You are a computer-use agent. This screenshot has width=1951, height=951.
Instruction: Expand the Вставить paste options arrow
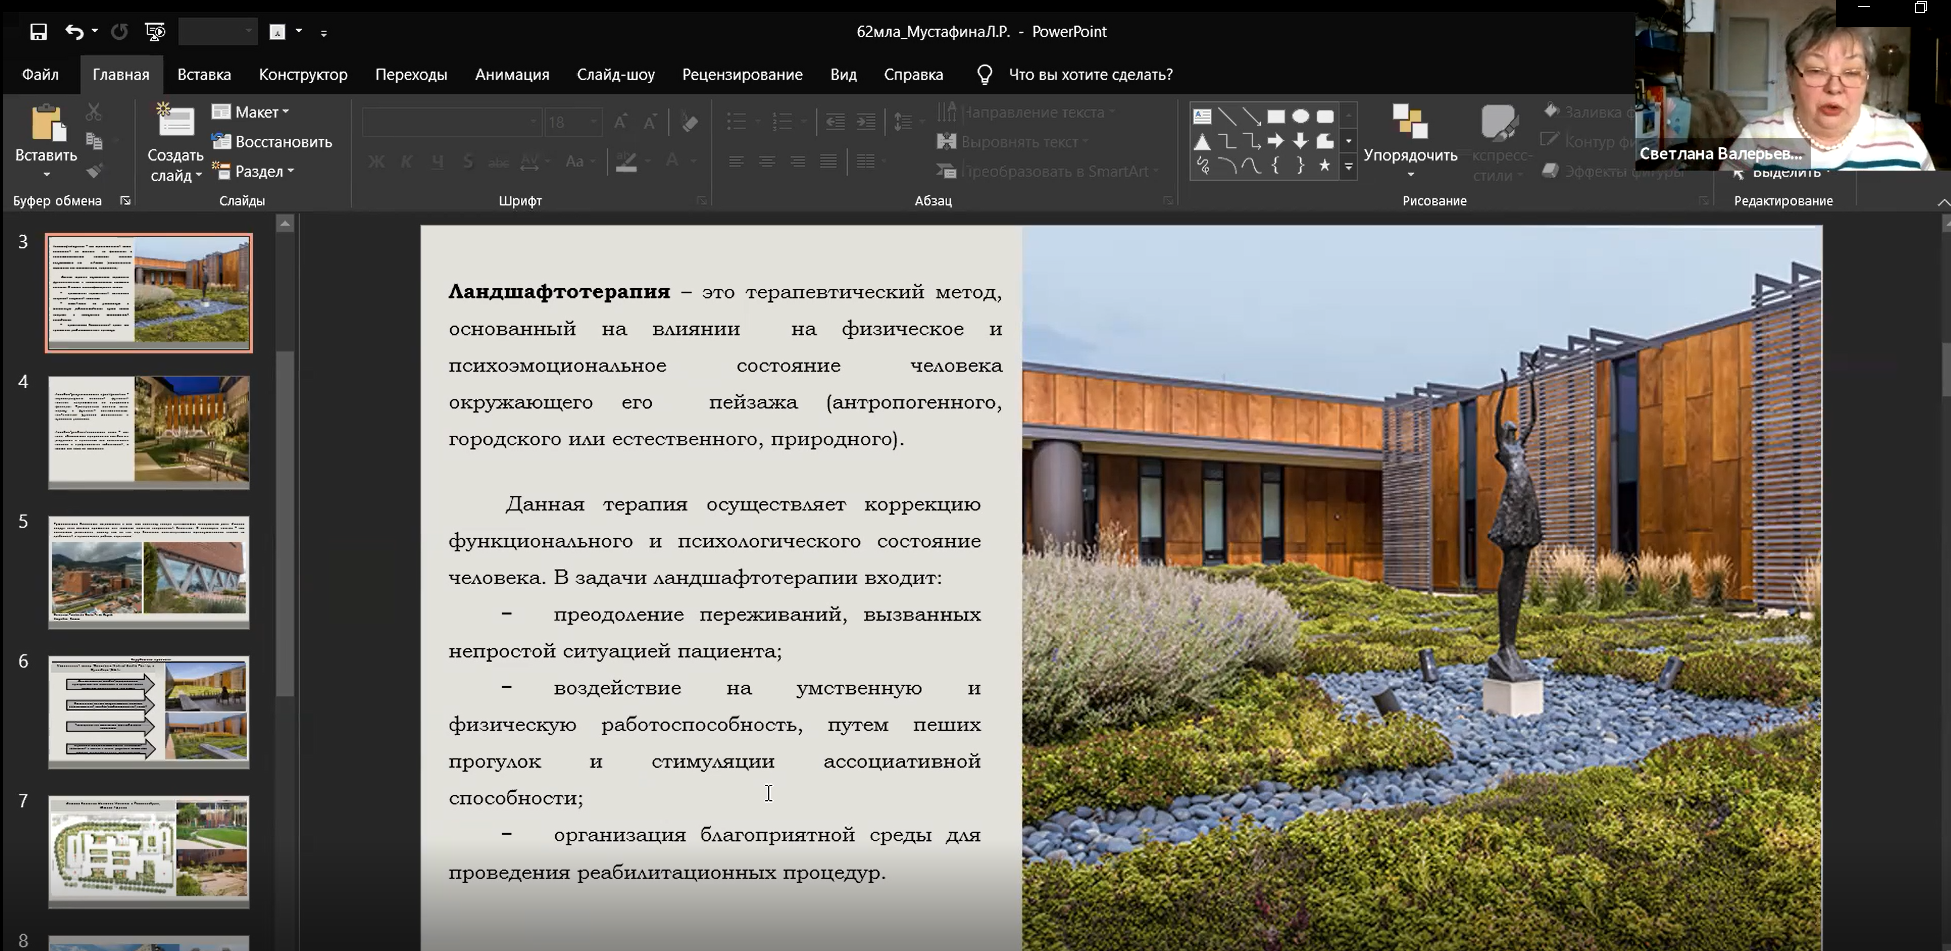point(46,175)
